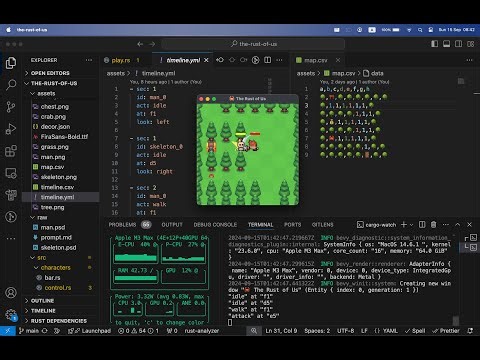480x360 pixels.
Task: Expand the RUST DEPENDENCIES section
Action: [x=60, y=321]
